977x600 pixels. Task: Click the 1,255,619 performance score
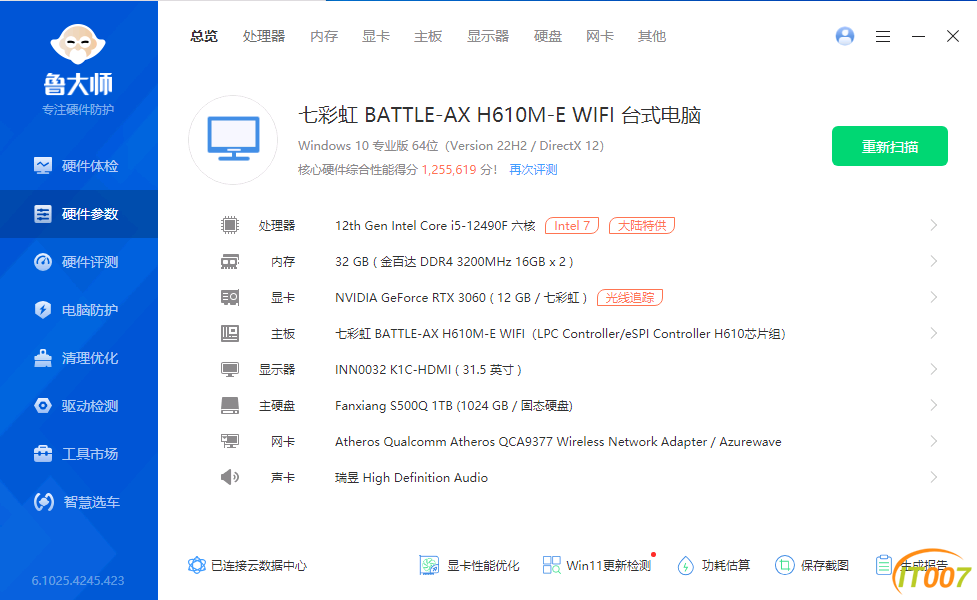[x=449, y=169]
